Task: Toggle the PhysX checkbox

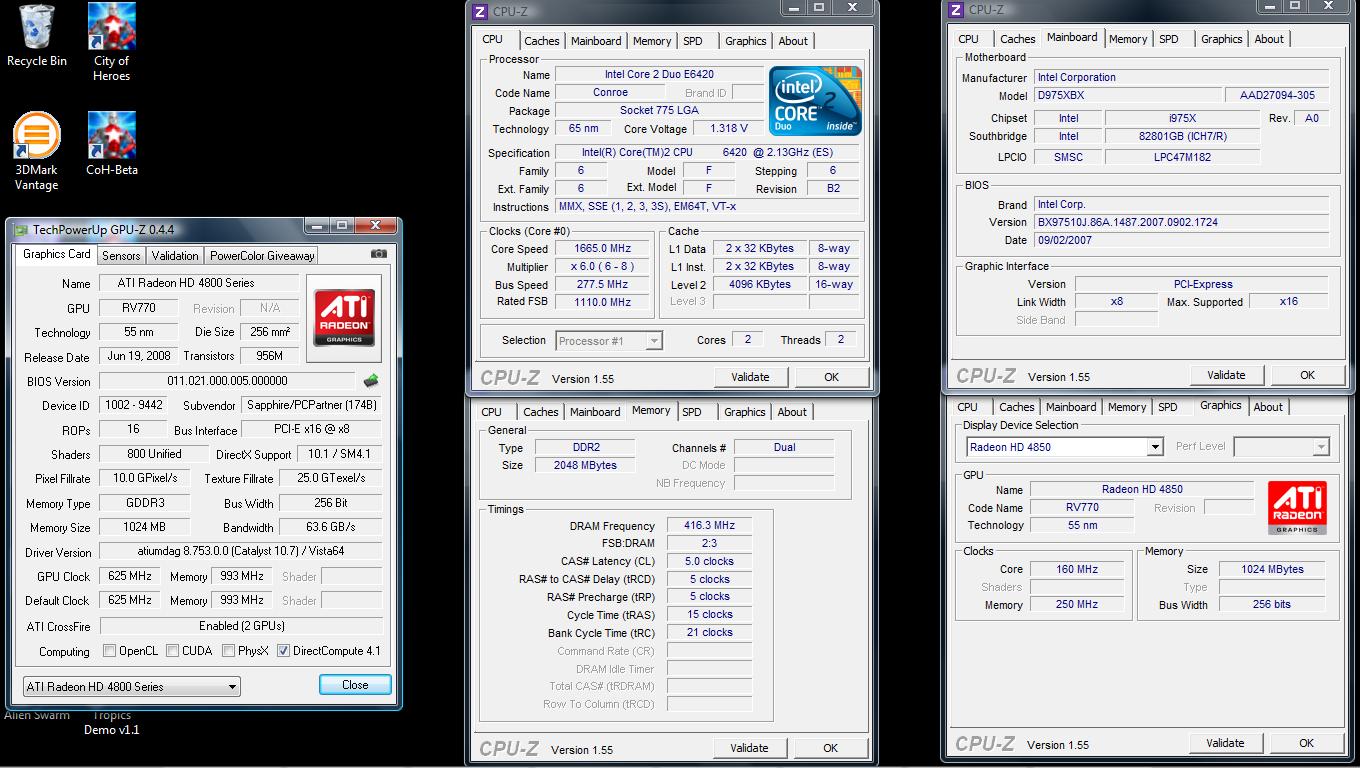Action: pos(228,651)
